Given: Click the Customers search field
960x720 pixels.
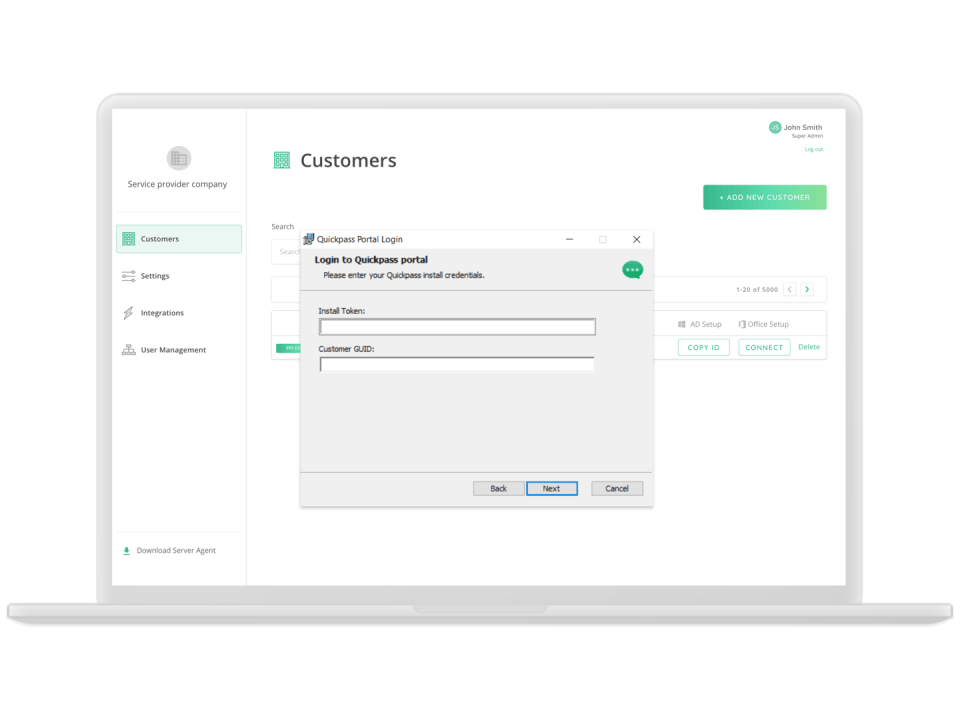Looking at the screenshot, I should [x=286, y=252].
